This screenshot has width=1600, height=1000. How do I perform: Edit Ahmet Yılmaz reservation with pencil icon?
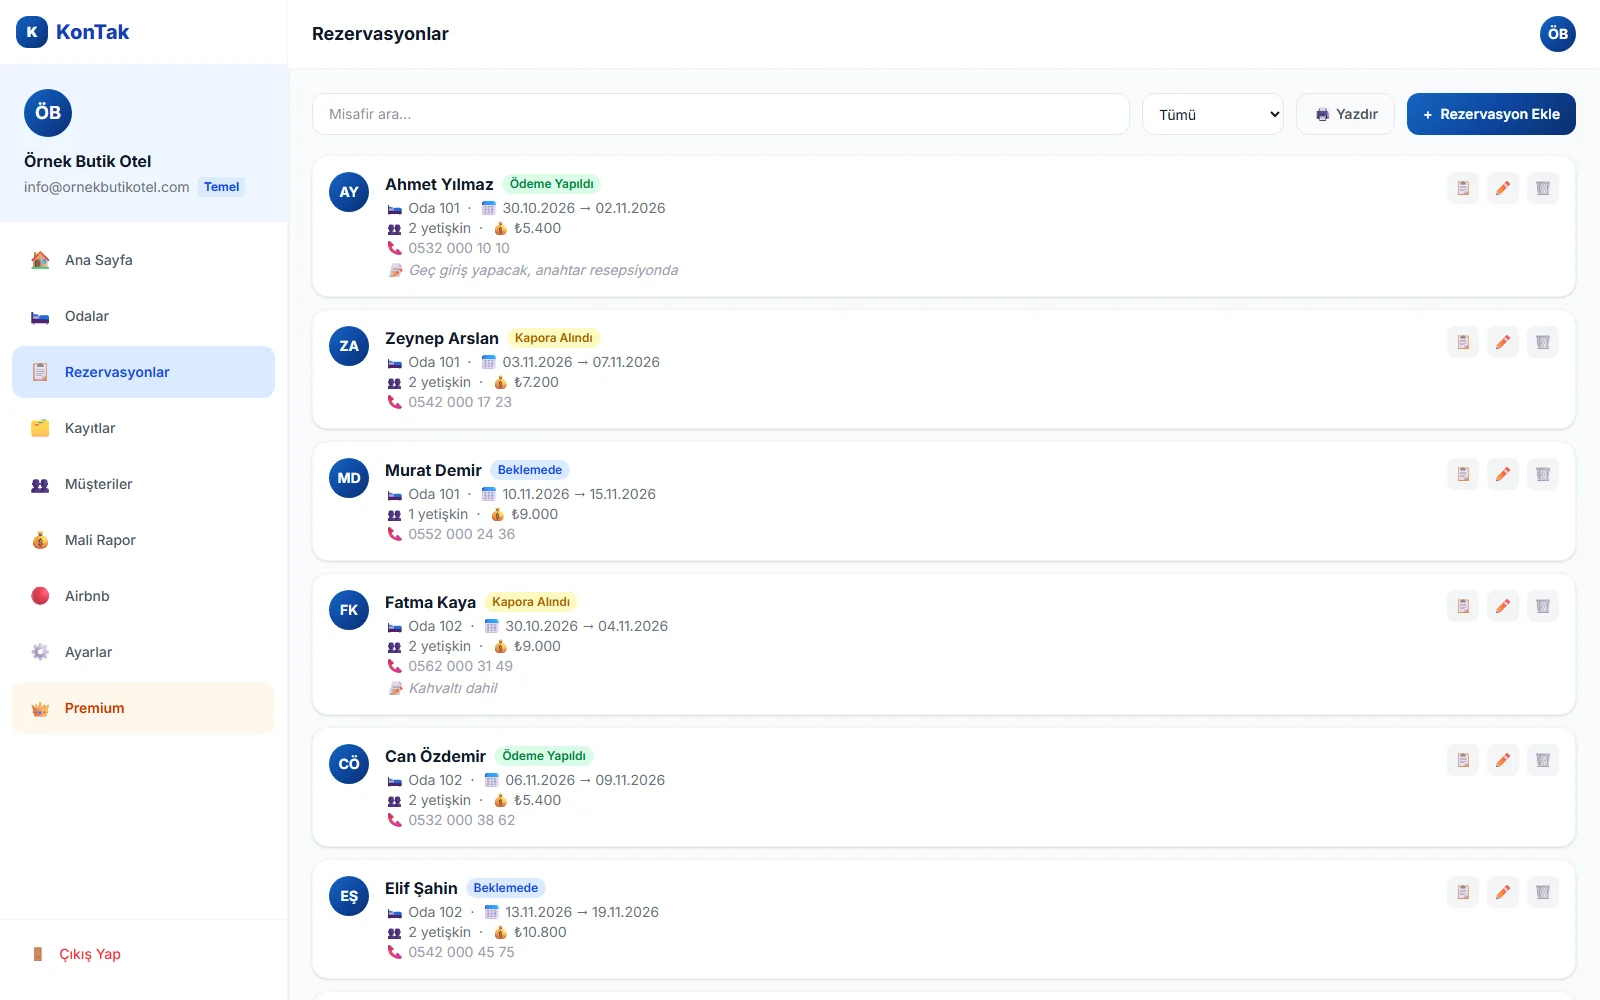(1503, 188)
